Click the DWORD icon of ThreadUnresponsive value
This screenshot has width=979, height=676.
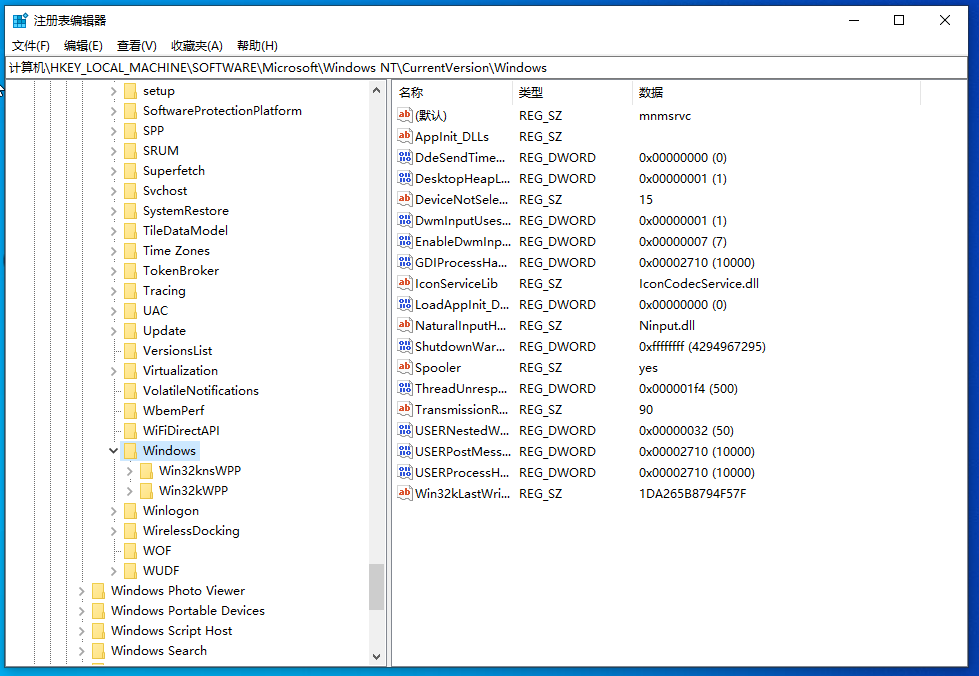pyautogui.click(x=405, y=388)
